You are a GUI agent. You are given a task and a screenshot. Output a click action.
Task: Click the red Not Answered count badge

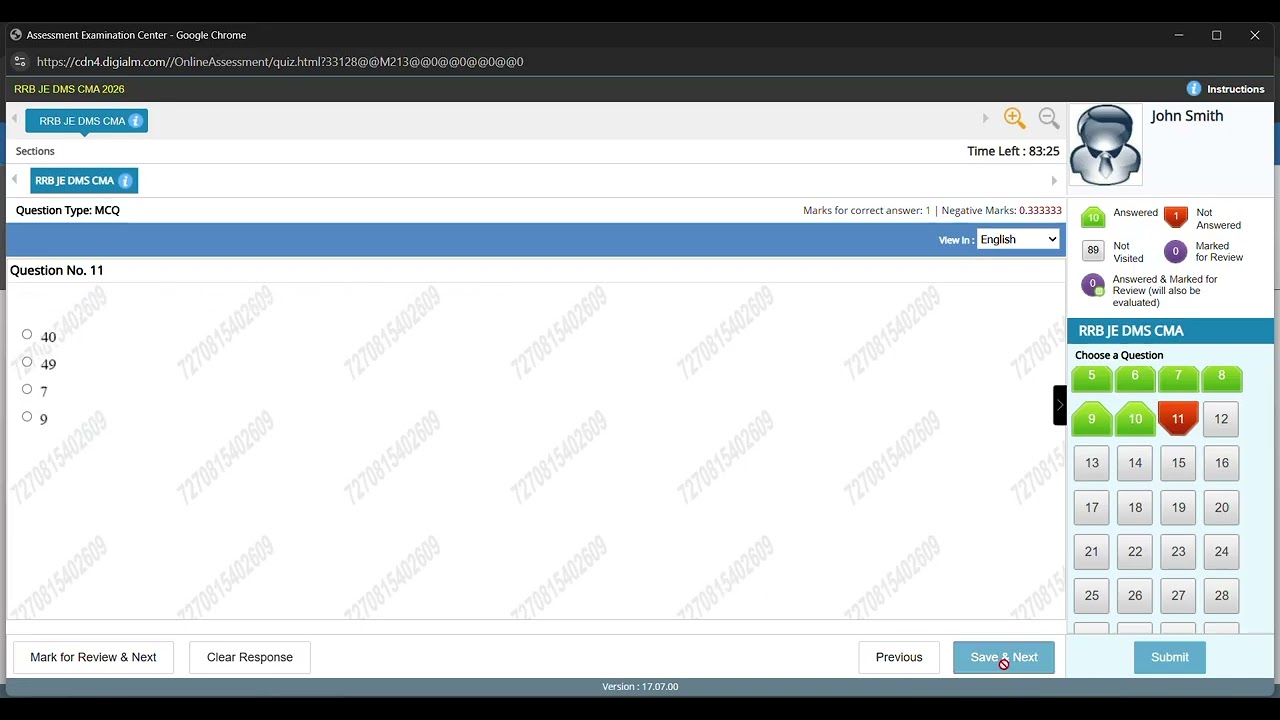[1176, 217]
